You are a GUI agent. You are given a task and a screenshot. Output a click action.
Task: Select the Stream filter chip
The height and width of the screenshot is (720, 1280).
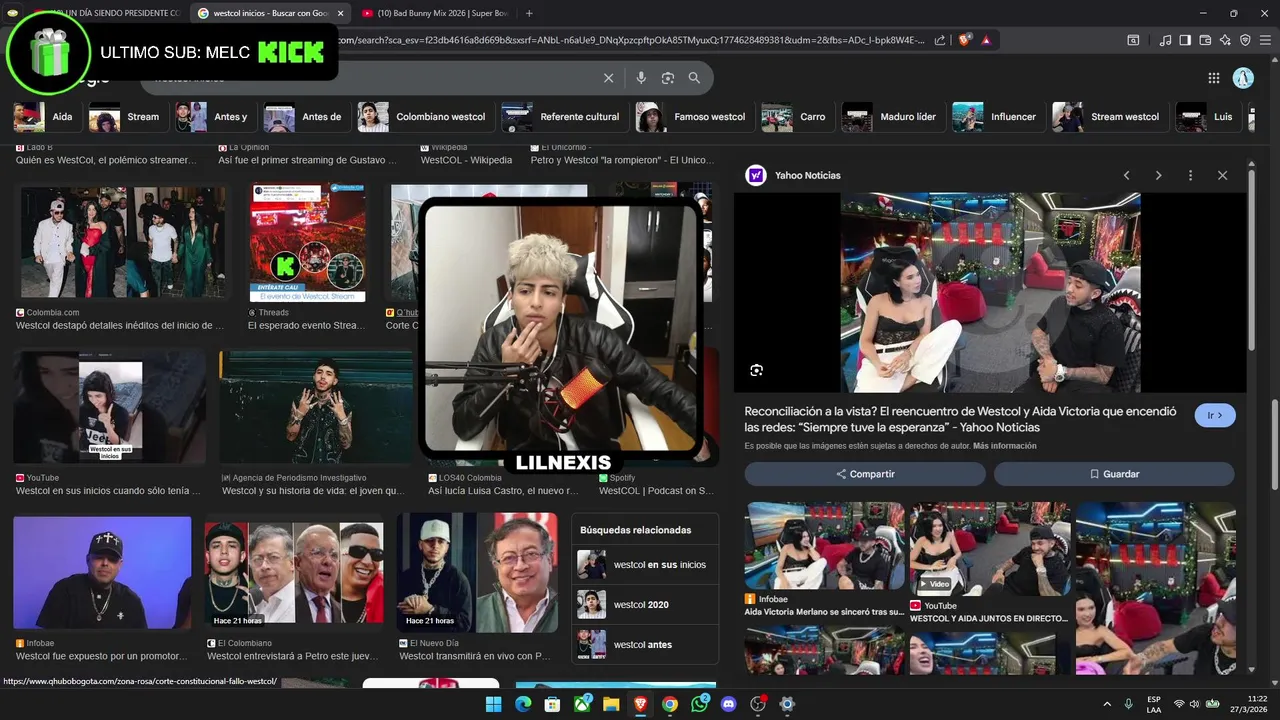(x=127, y=117)
